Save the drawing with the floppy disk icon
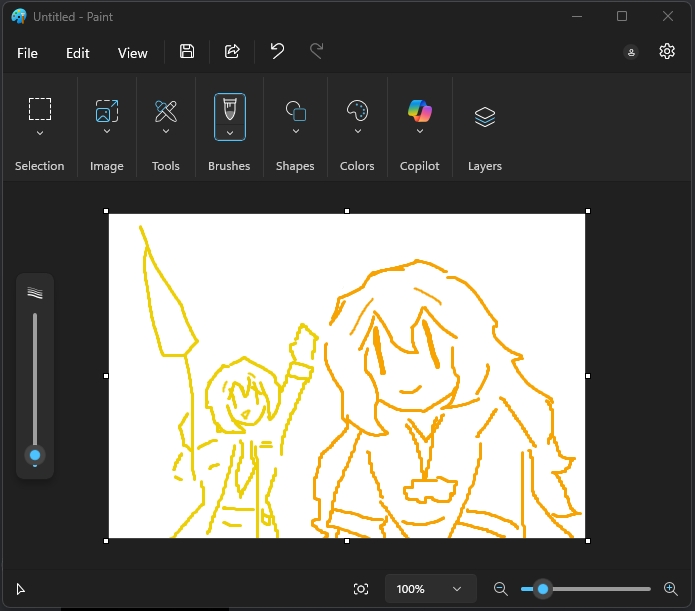 (187, 52)
